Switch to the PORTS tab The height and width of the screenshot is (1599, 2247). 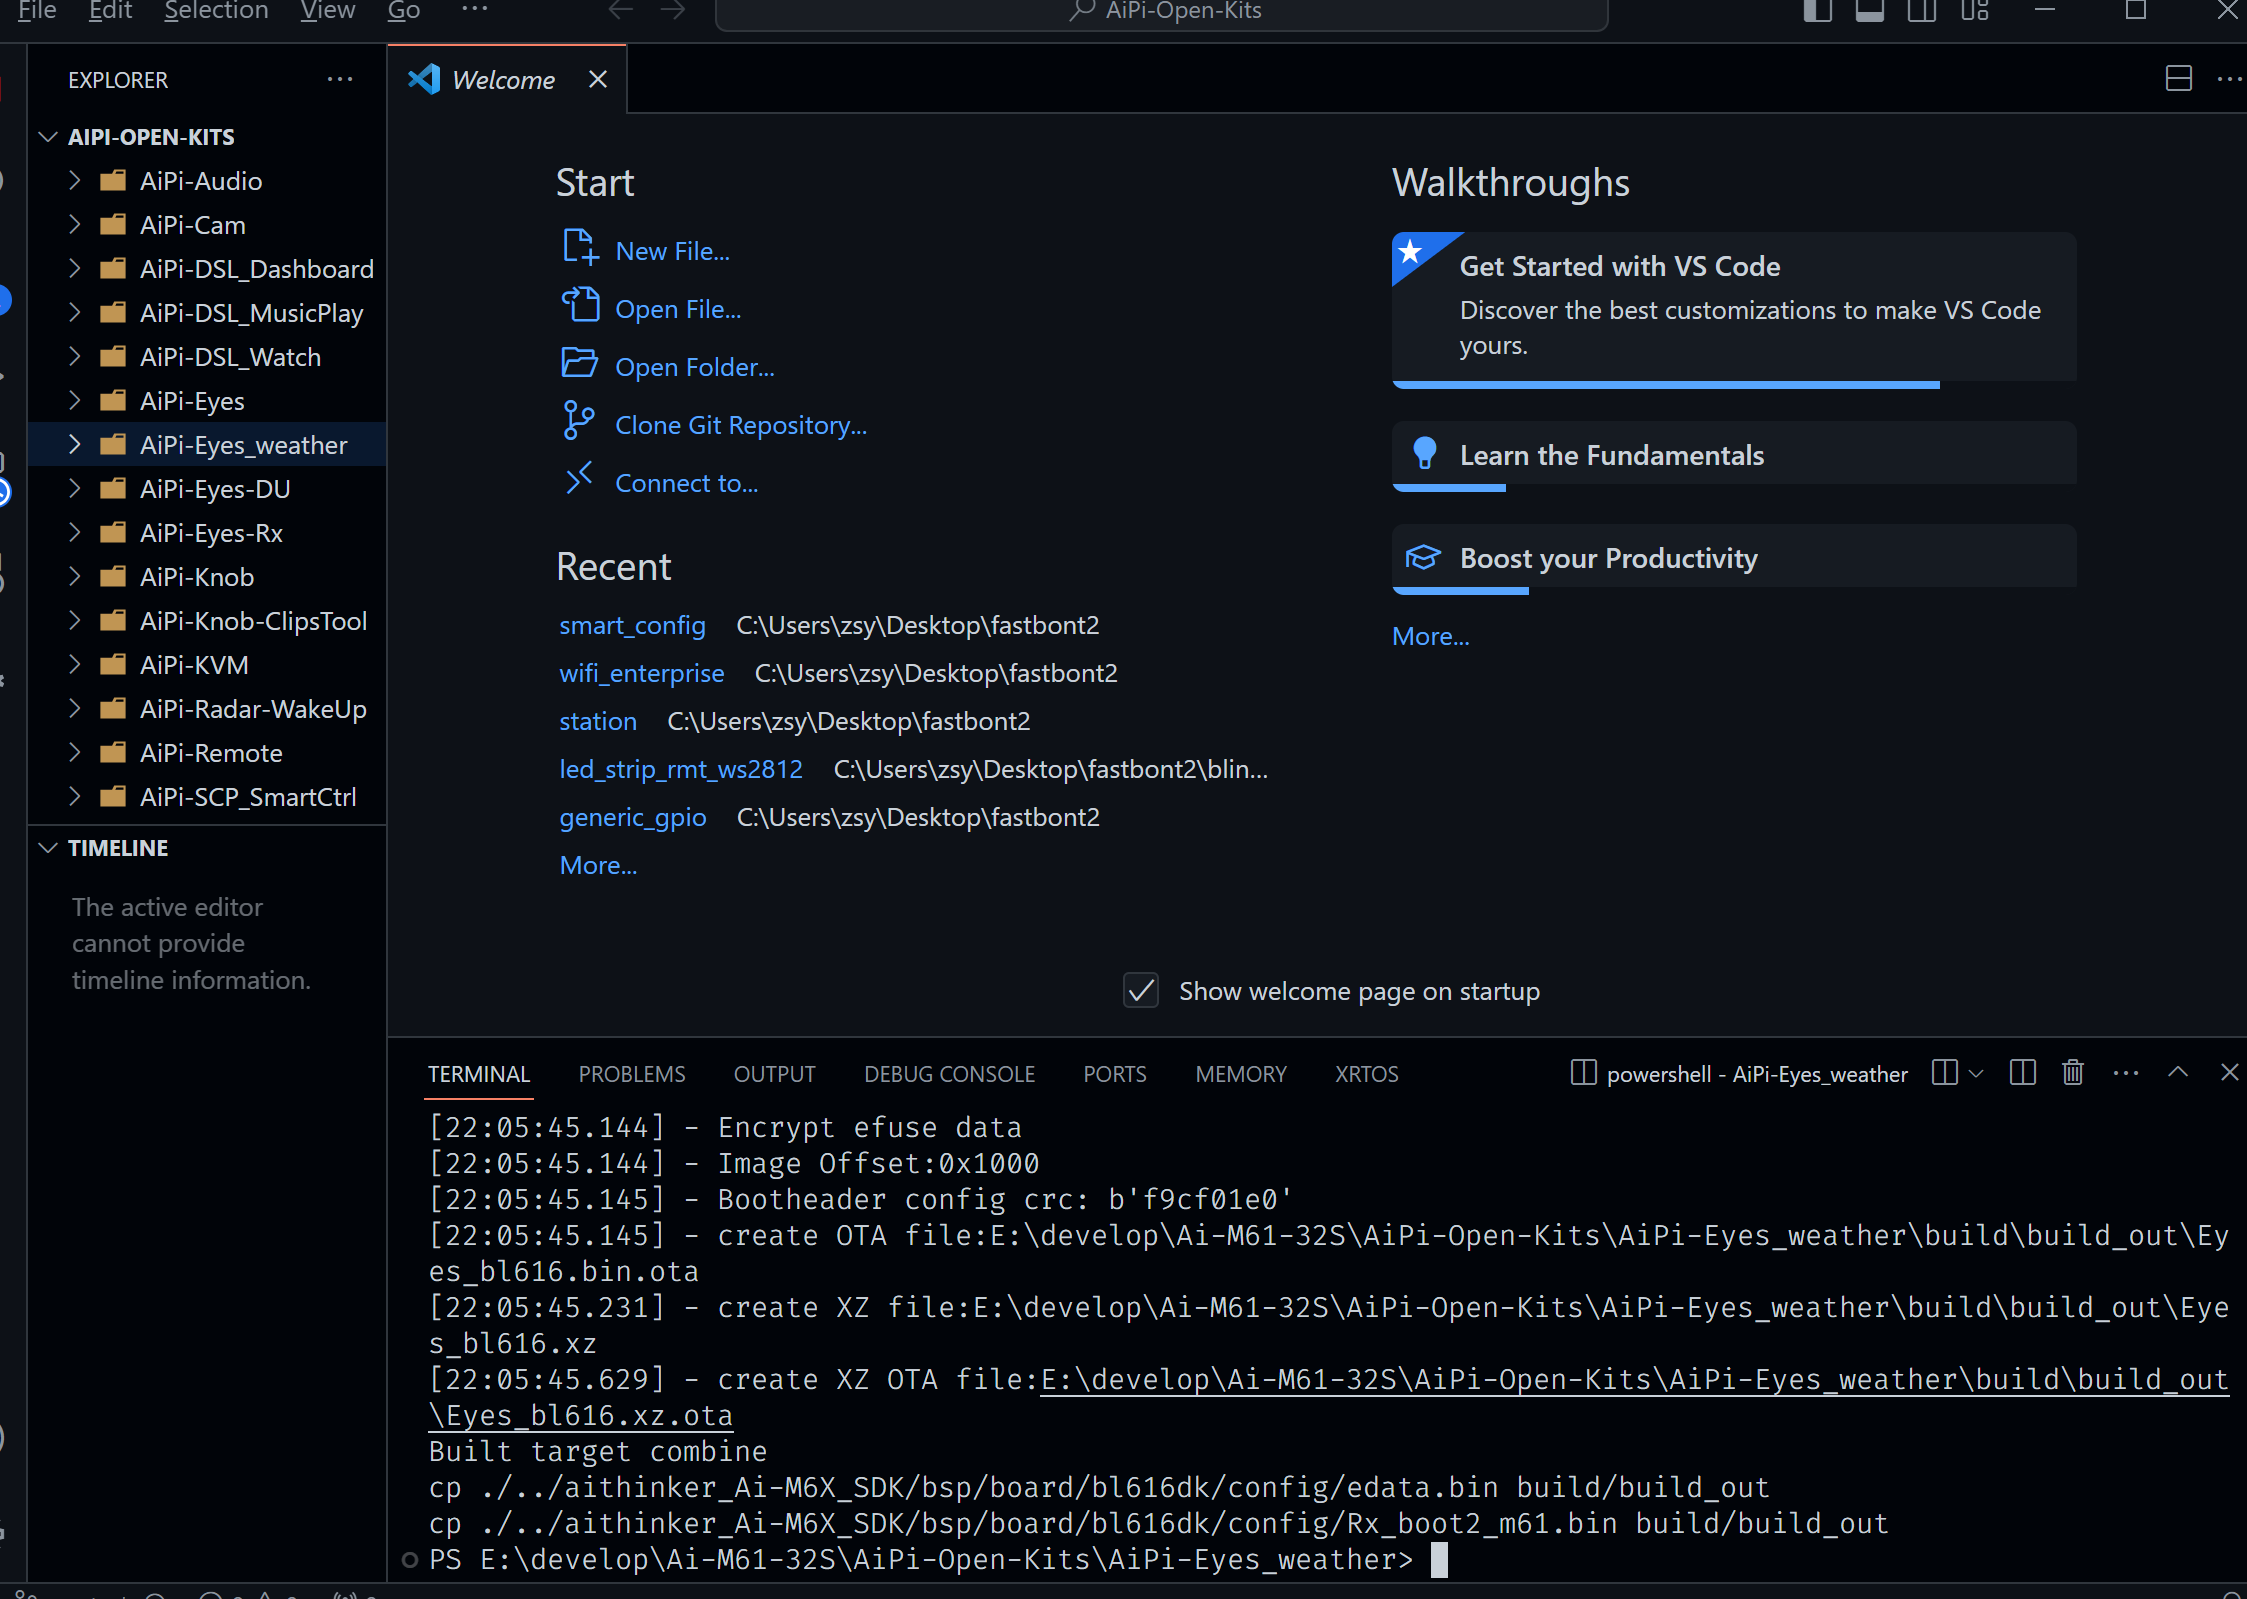(x=1115, y=1074)
